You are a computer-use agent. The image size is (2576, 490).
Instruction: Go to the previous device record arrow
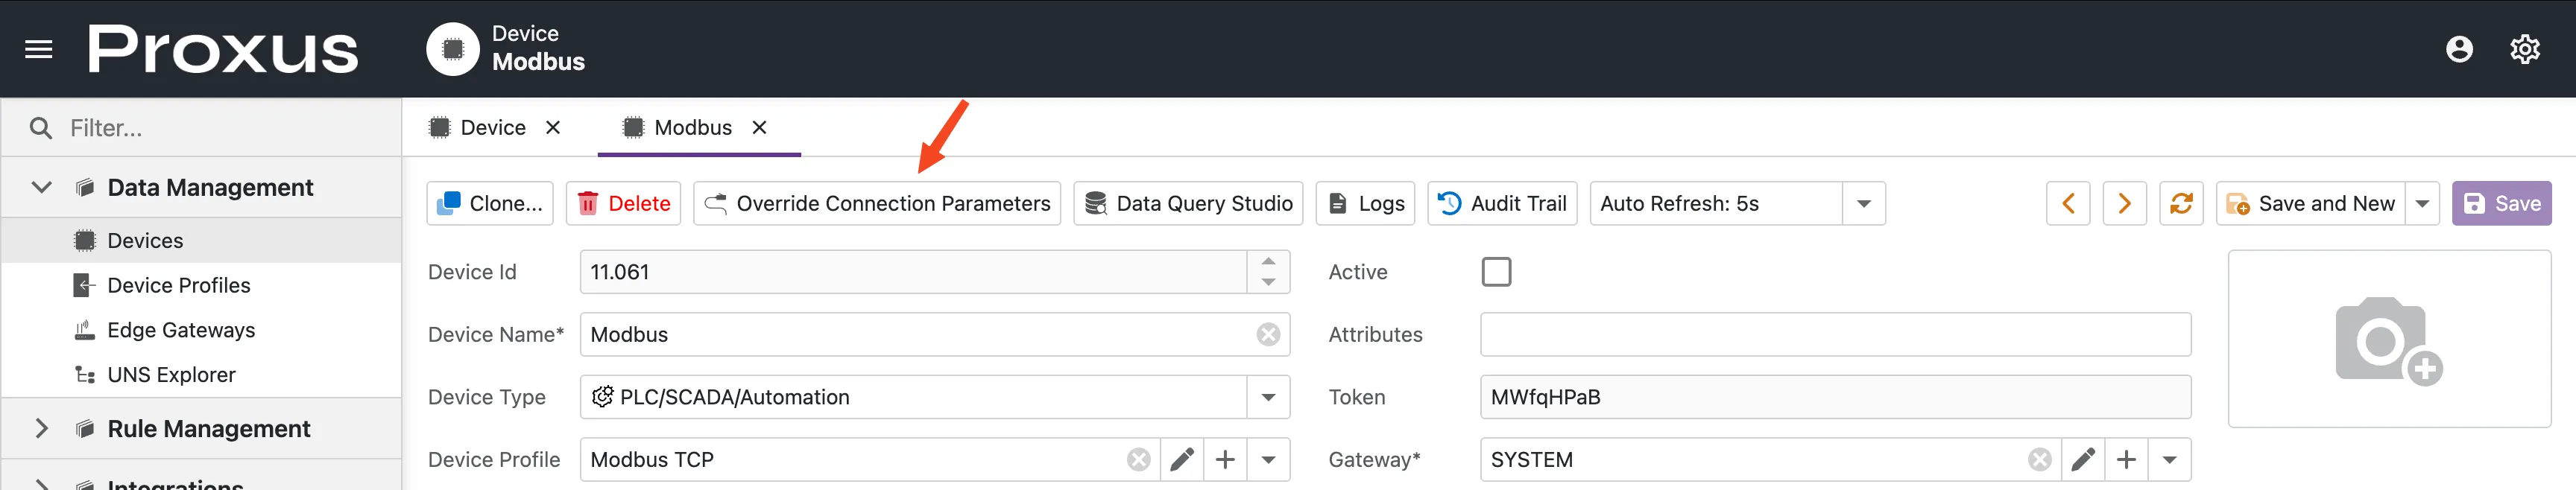[x=2068, y=204]
